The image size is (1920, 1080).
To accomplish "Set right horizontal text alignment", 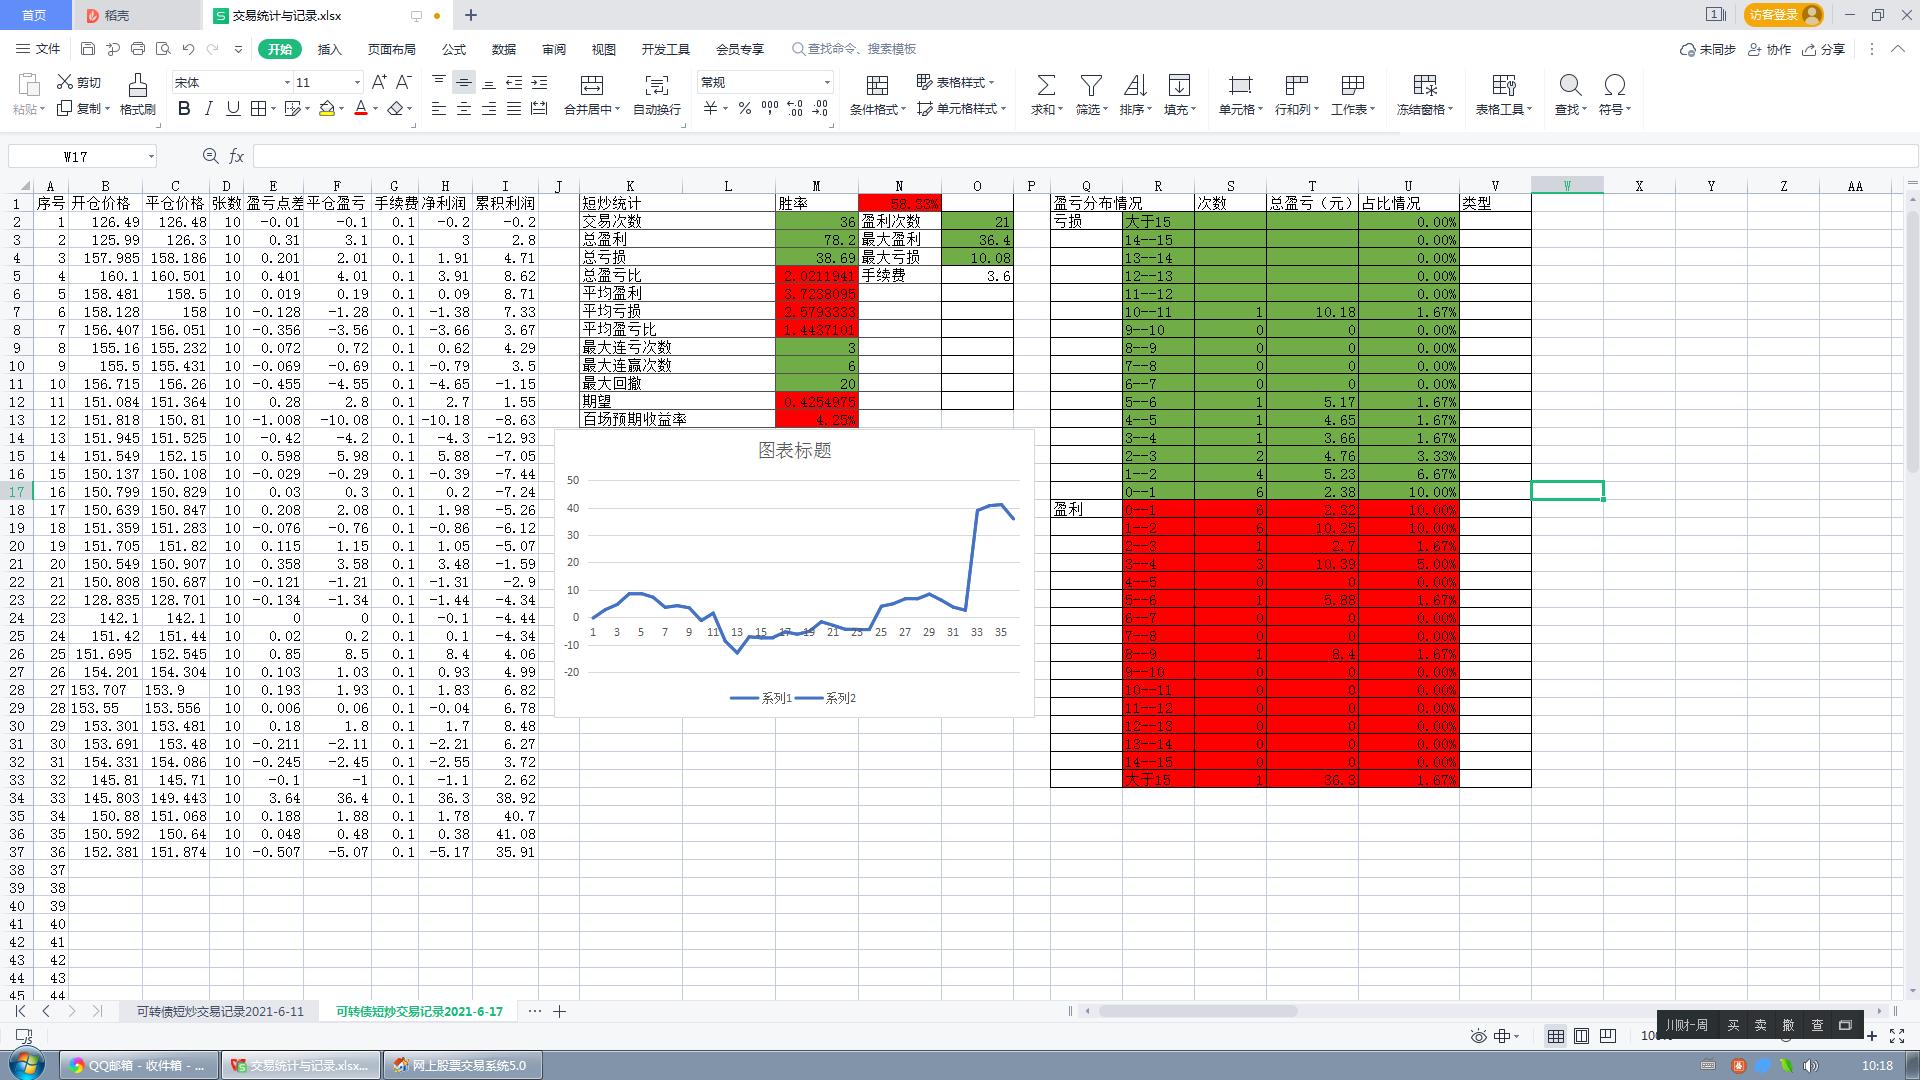I will point(489,109).
